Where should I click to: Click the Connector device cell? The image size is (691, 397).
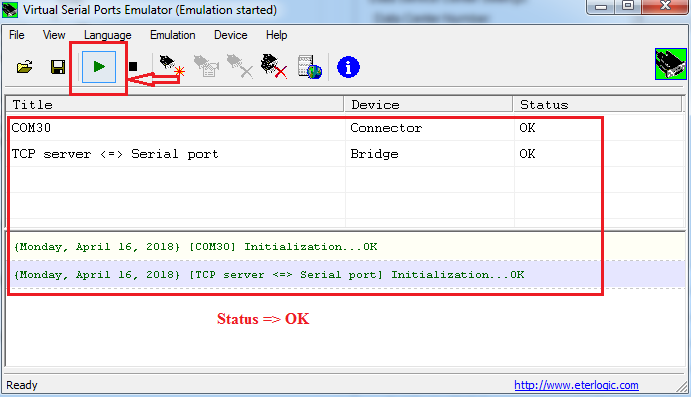386,128
